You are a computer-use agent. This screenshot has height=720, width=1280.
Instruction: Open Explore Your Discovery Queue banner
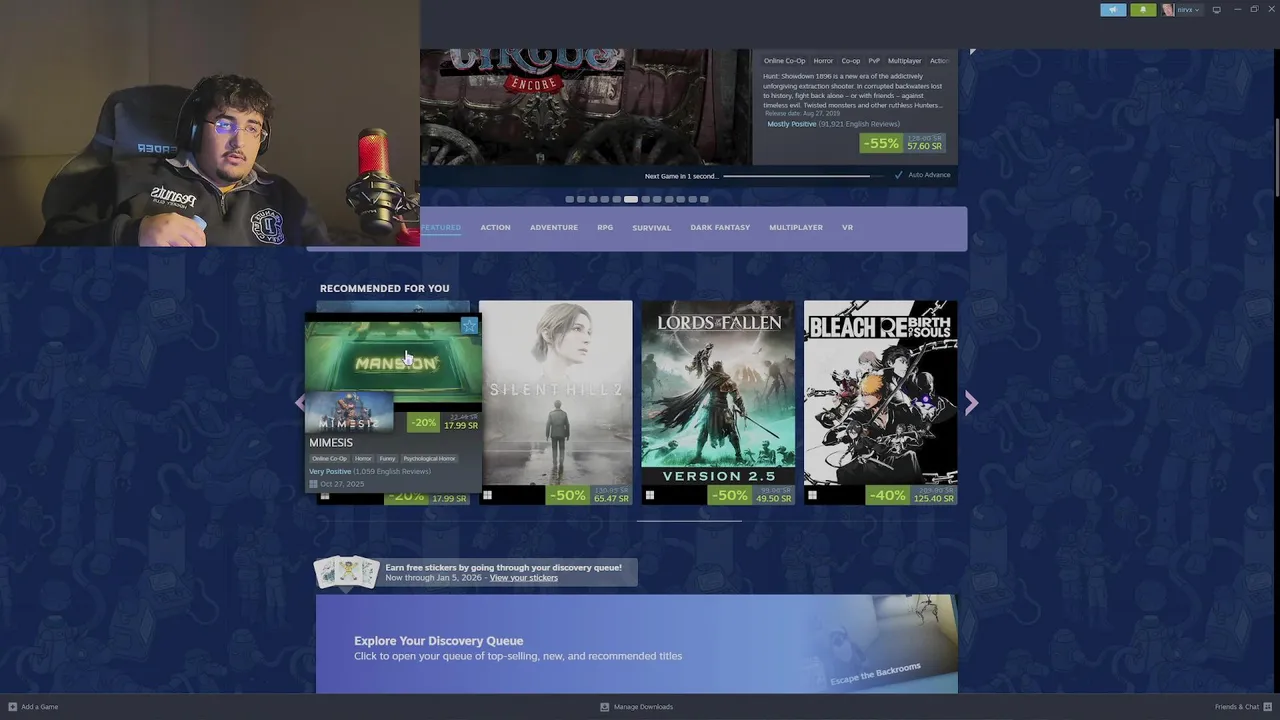click(637, 644)
